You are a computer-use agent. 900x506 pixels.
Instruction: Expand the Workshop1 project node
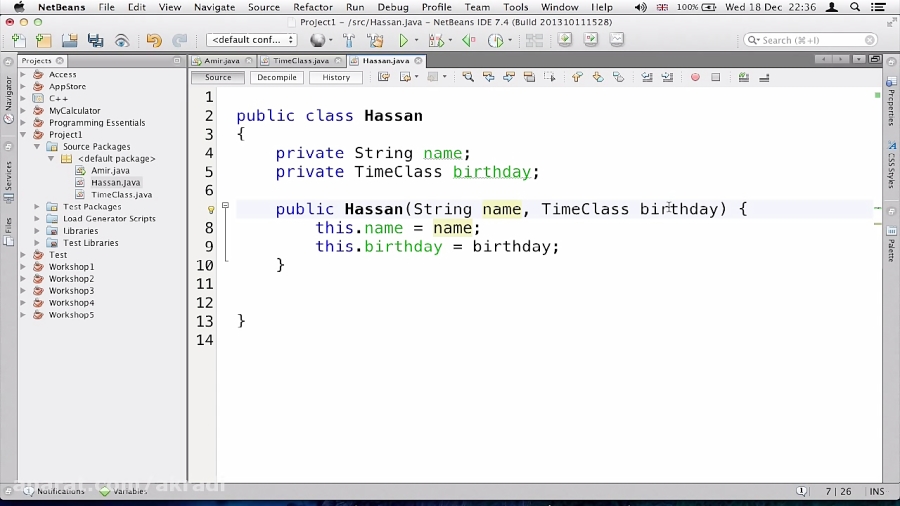click(x=24, y=267)
